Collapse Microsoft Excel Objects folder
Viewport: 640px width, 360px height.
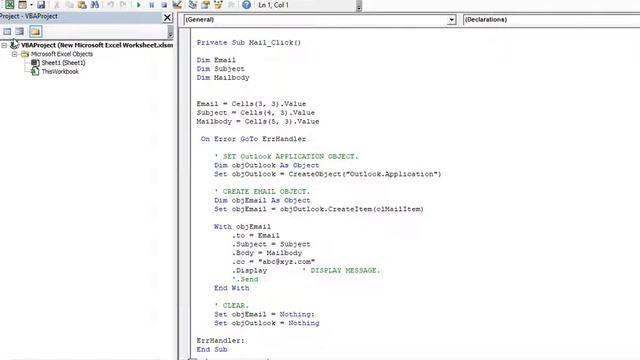click(14, 54)
